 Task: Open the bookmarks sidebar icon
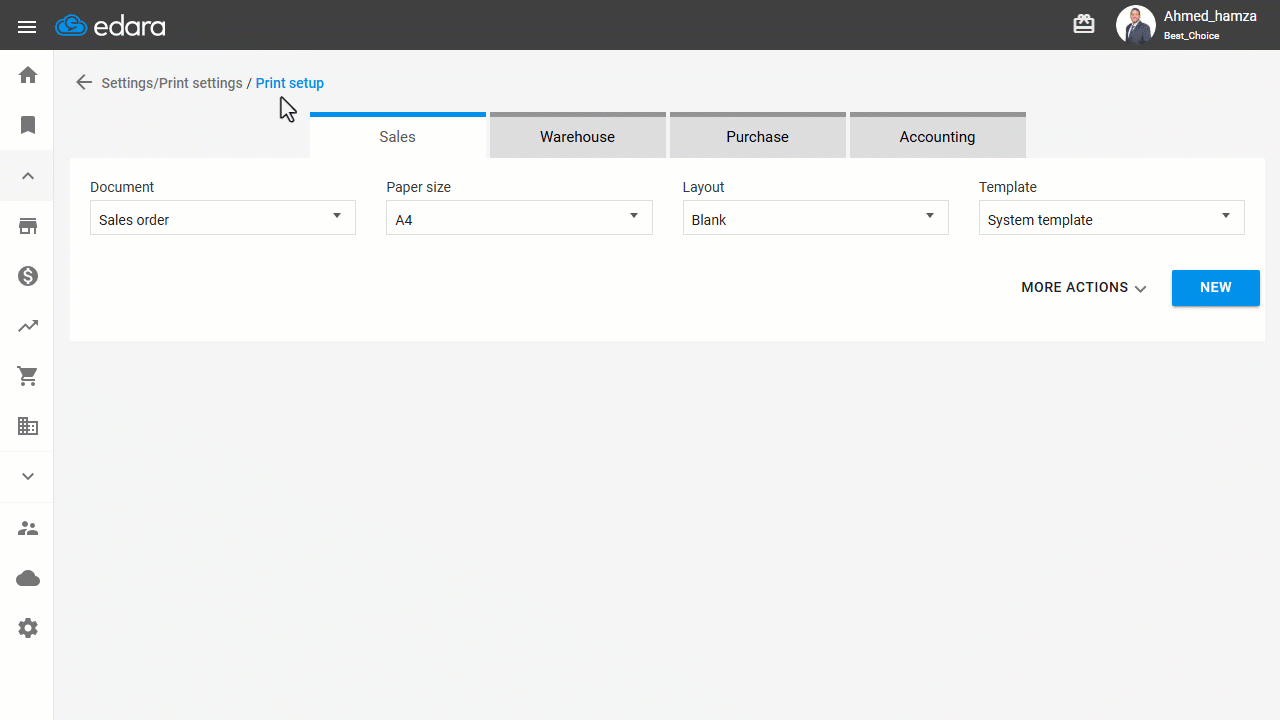tap(28, 125)
